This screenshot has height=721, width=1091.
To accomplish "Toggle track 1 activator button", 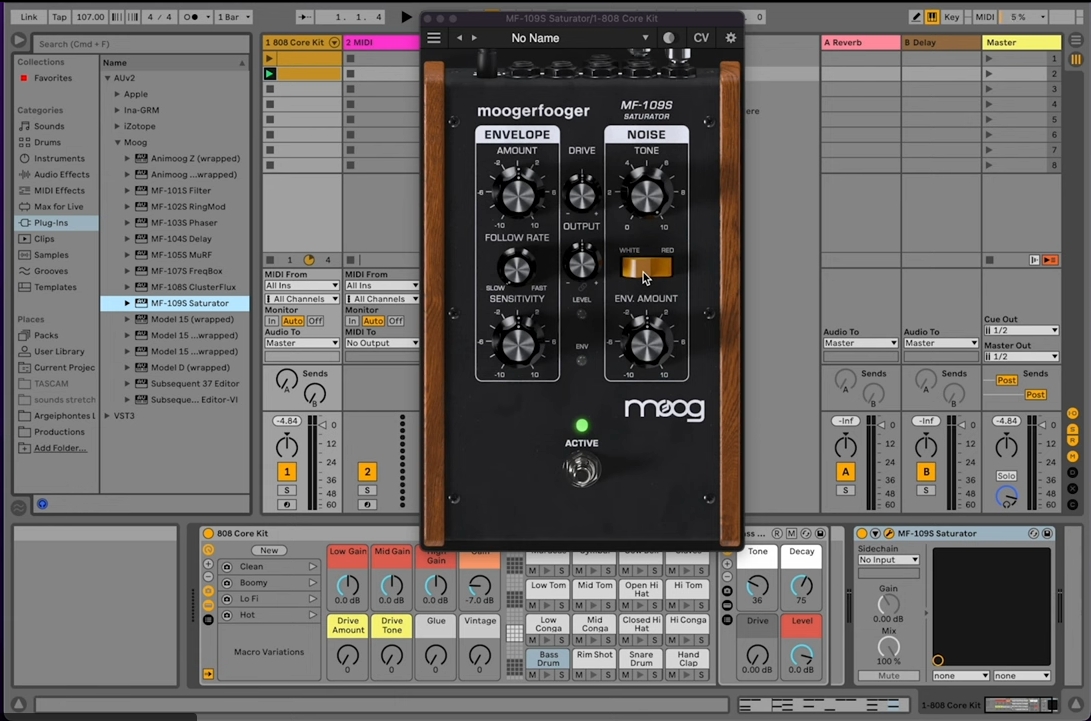I will coord(287,472).
